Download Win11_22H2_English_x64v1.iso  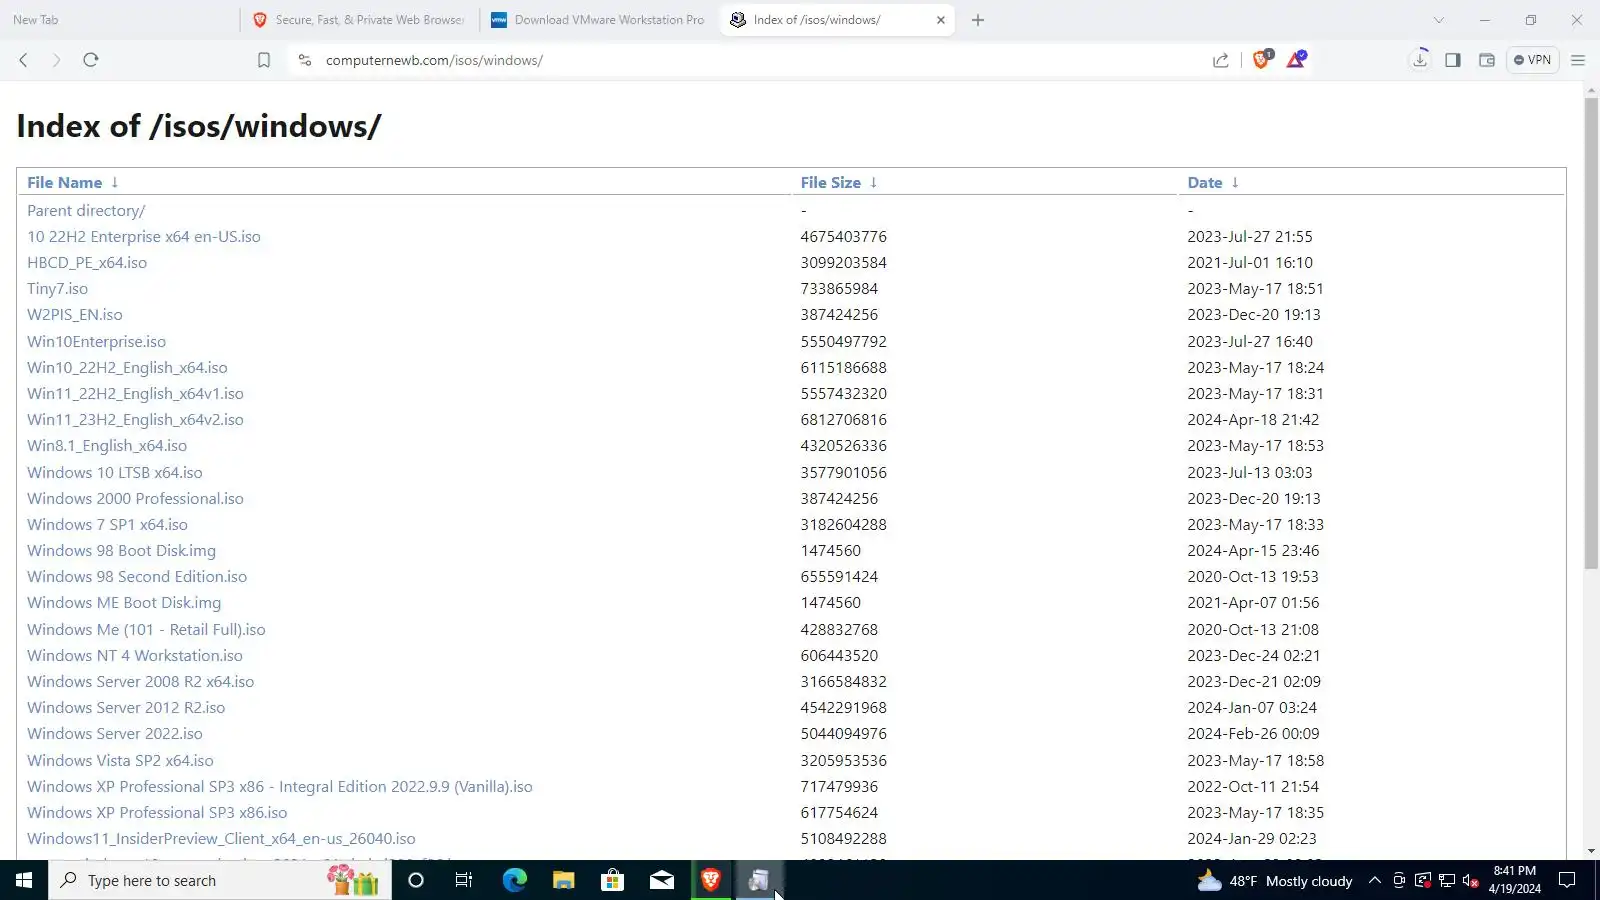click(135, 394)
